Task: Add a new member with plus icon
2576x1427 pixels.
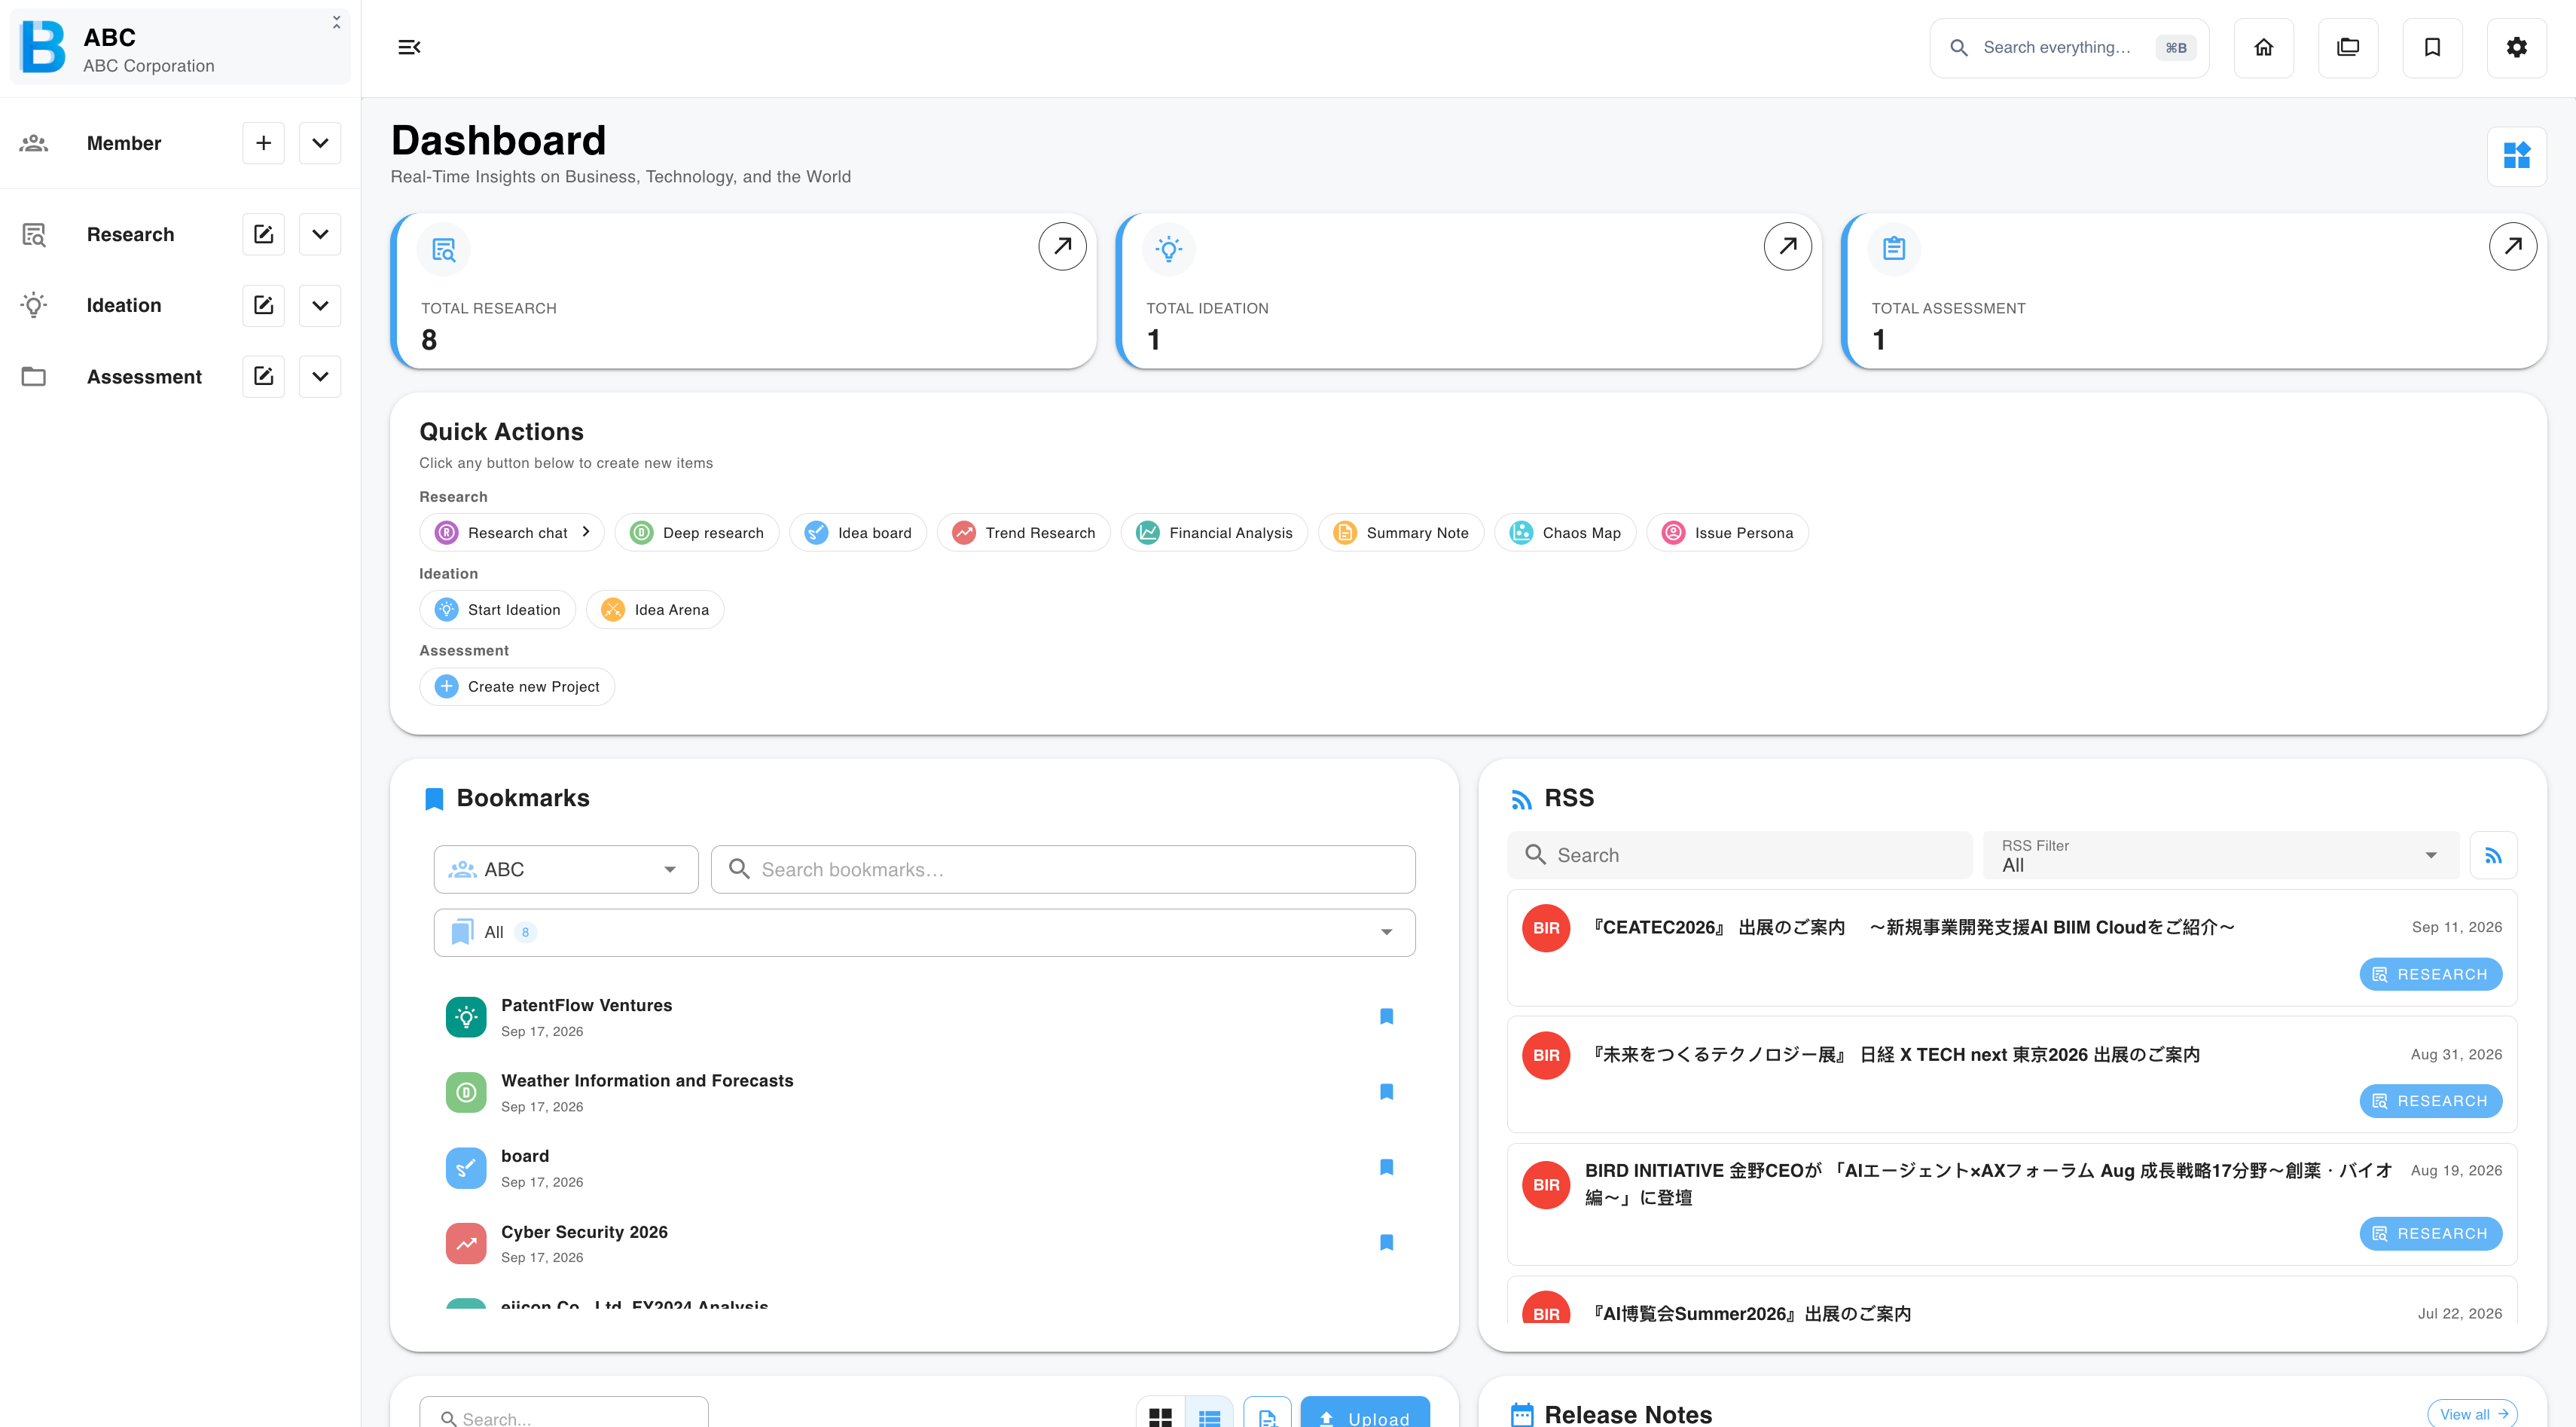Action: coord(264,143)
